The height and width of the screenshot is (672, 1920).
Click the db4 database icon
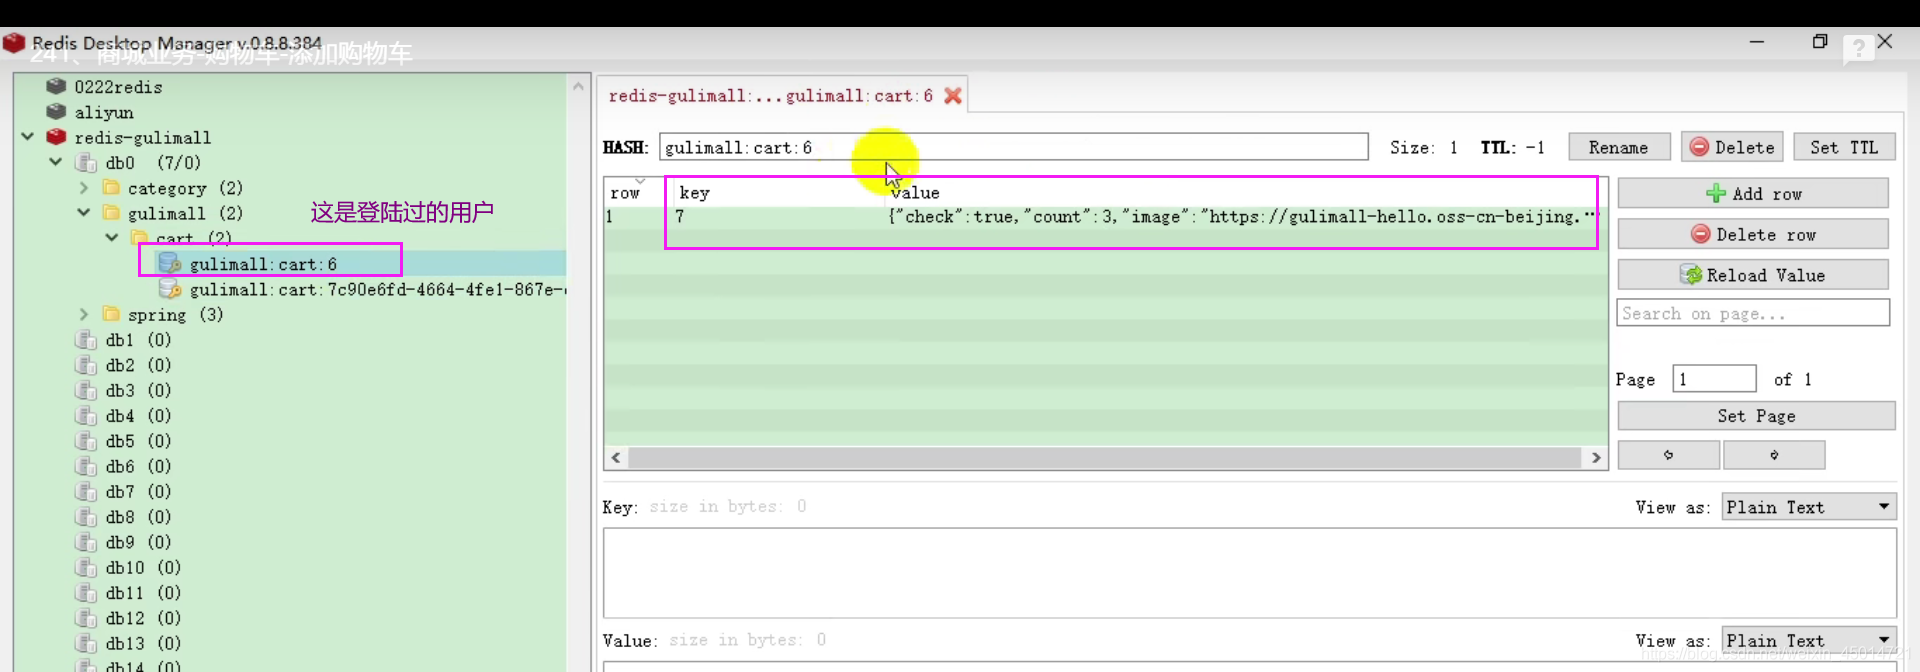click(x=87, y=415)
